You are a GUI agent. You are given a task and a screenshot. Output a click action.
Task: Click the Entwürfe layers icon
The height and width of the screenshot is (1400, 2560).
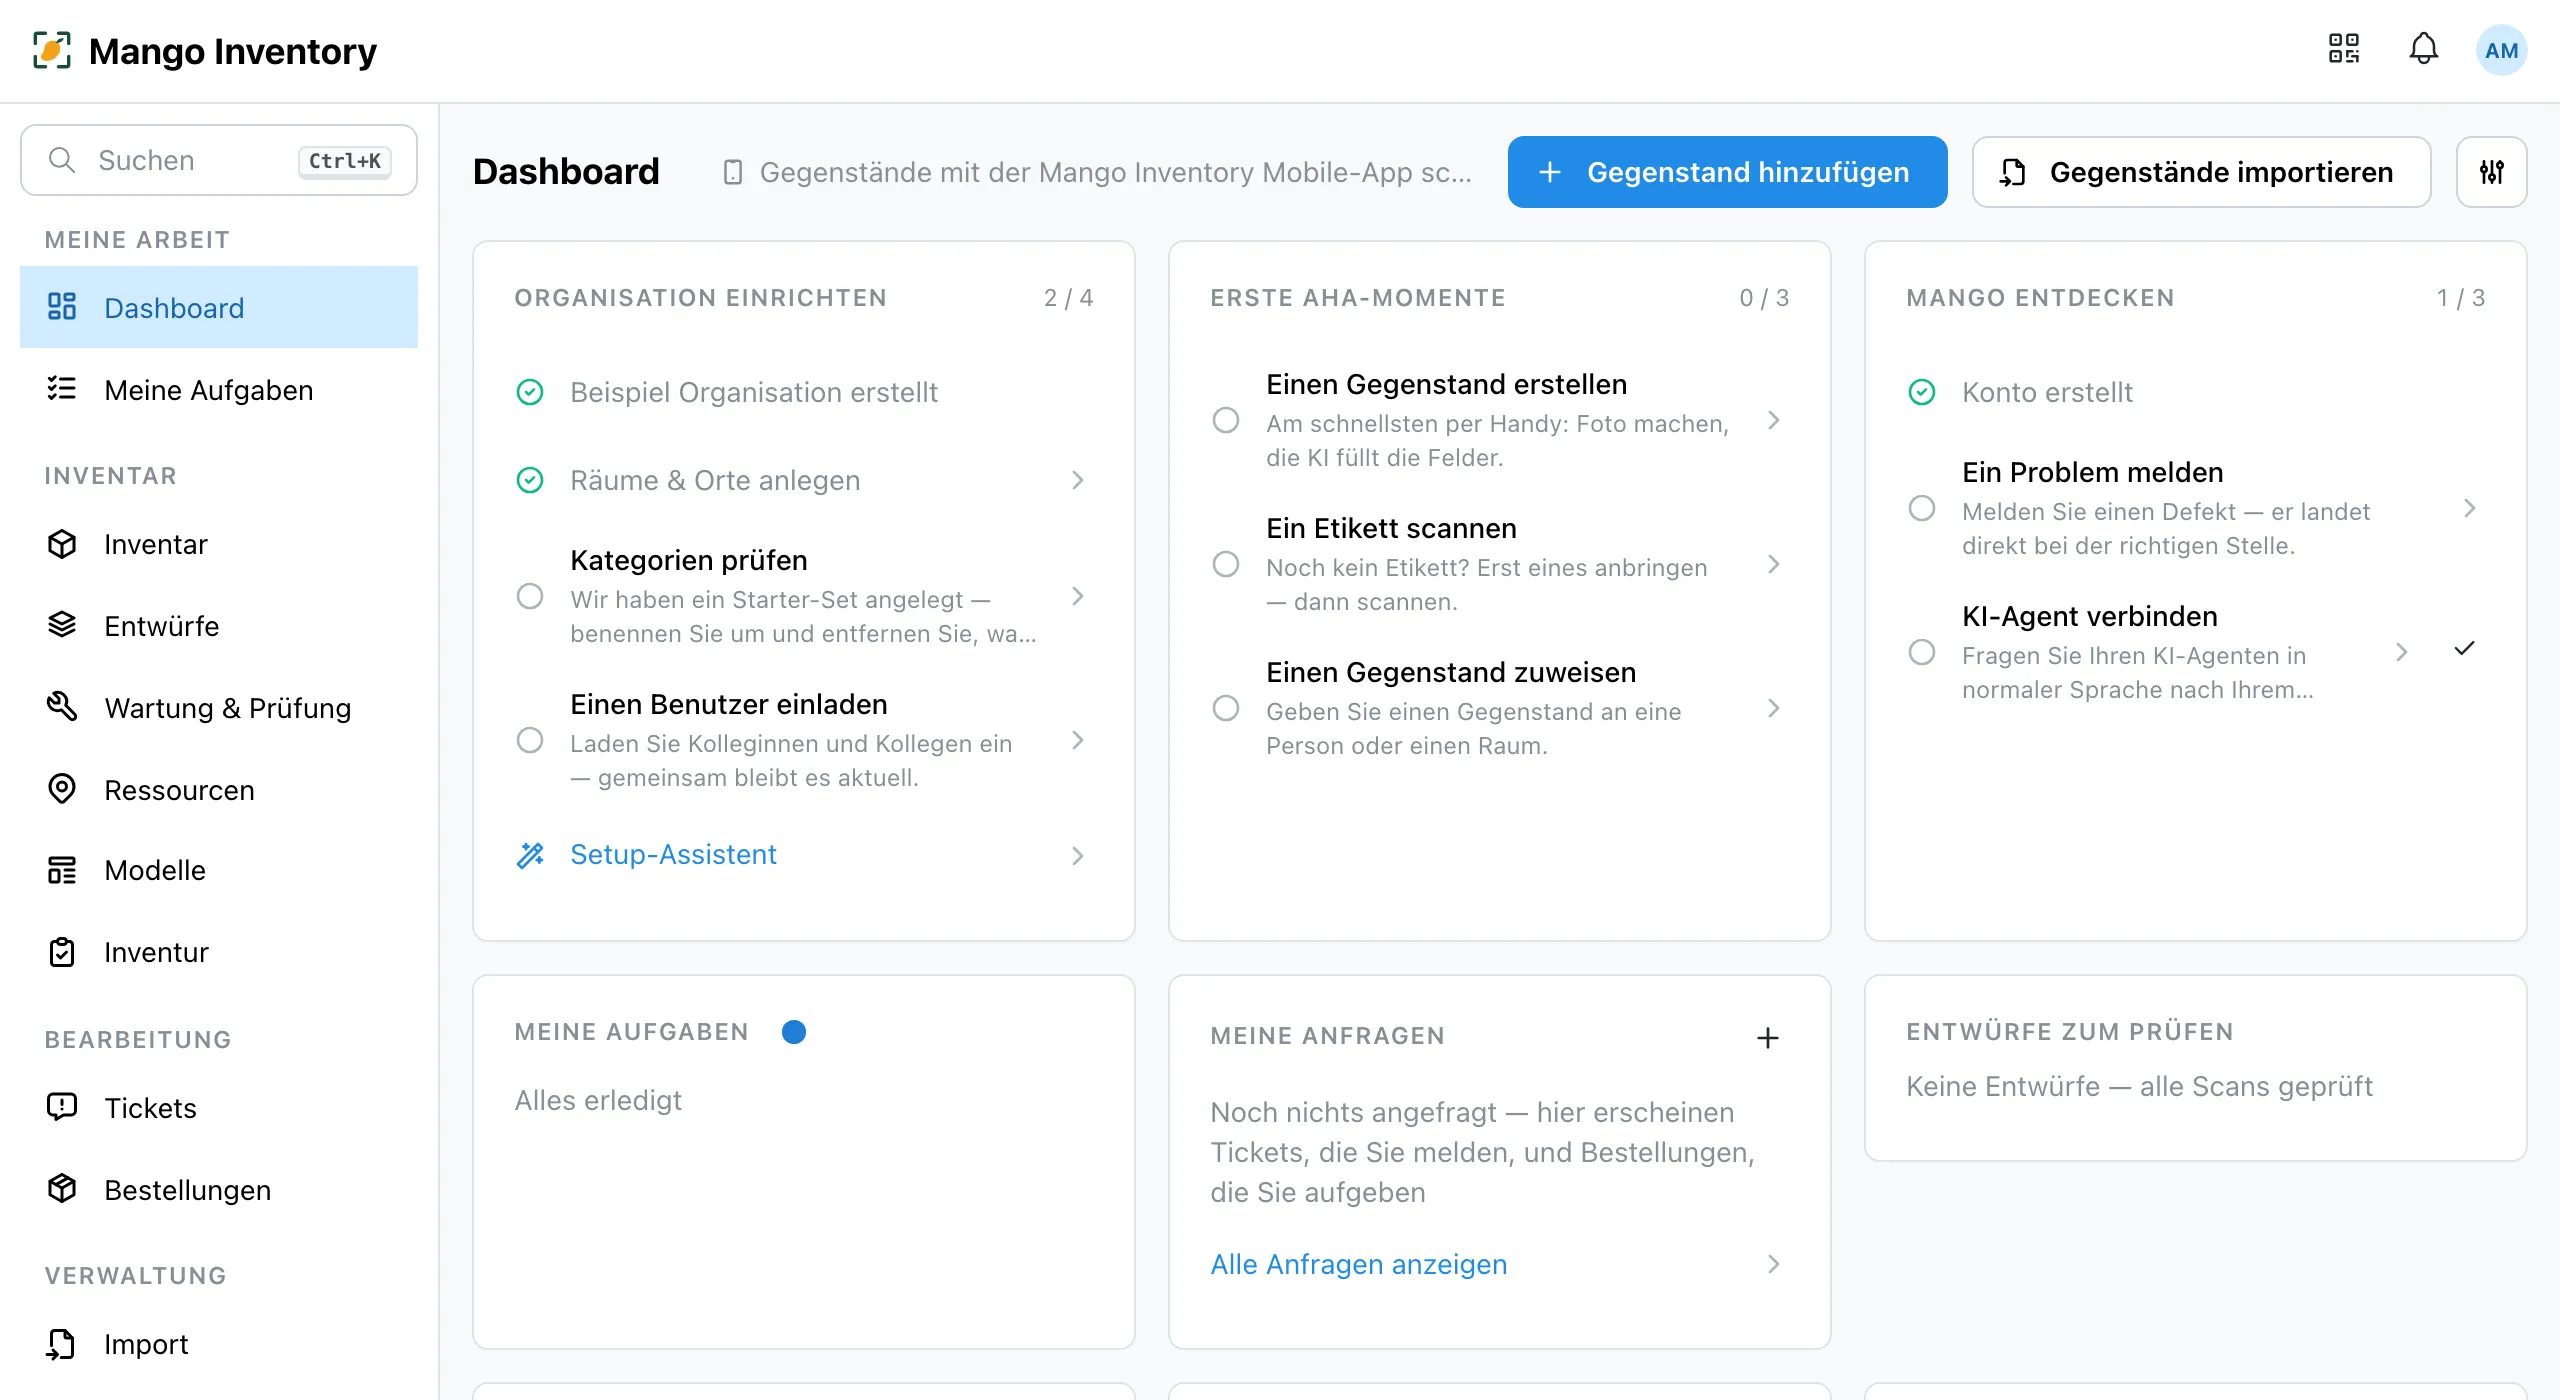62,625
